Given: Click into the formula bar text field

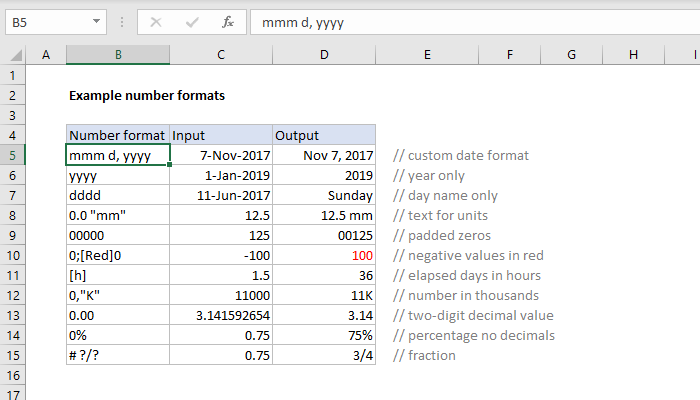Looking at the screenshot, I should [x=475, y=22].
